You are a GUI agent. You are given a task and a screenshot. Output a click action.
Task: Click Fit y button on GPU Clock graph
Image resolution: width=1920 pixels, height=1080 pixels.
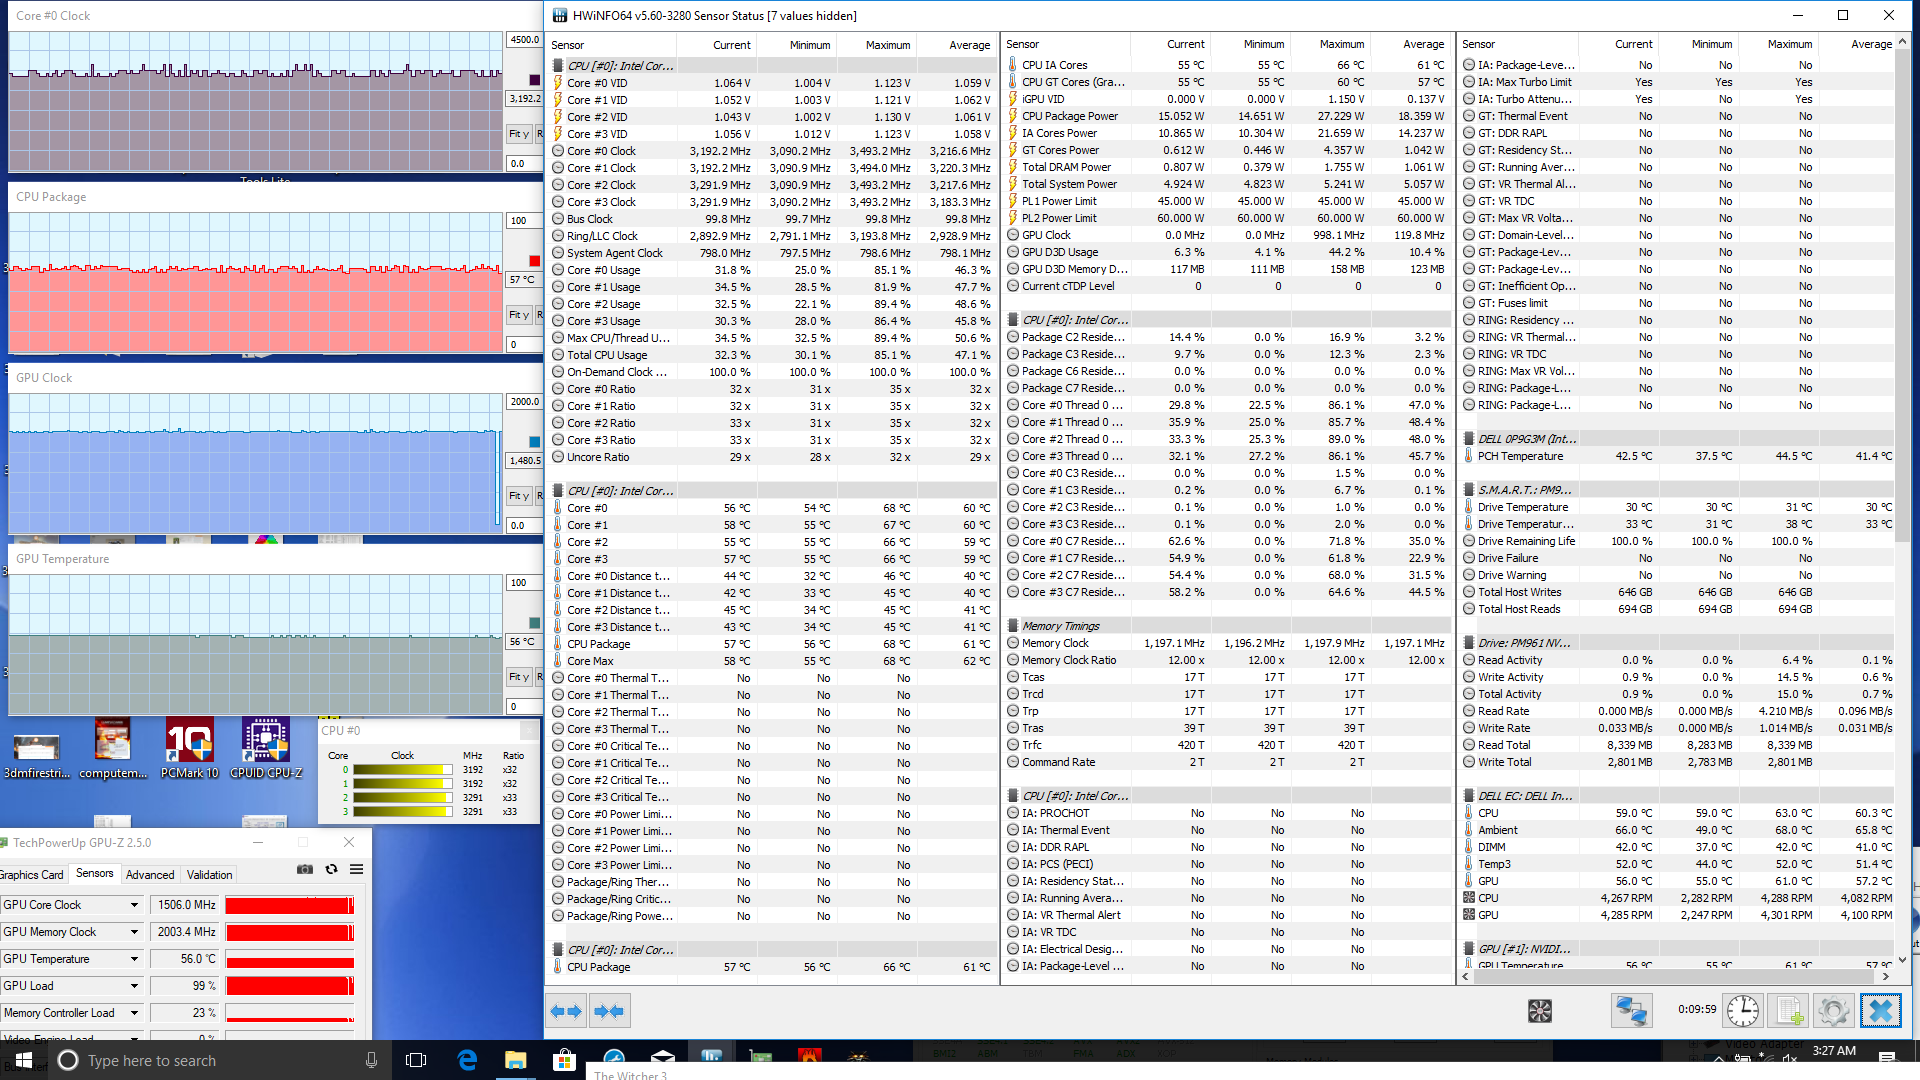click(518, 496)
